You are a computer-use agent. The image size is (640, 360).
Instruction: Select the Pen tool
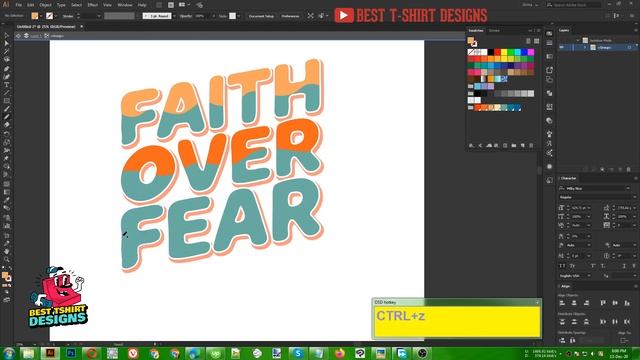(x=7, y=69)
